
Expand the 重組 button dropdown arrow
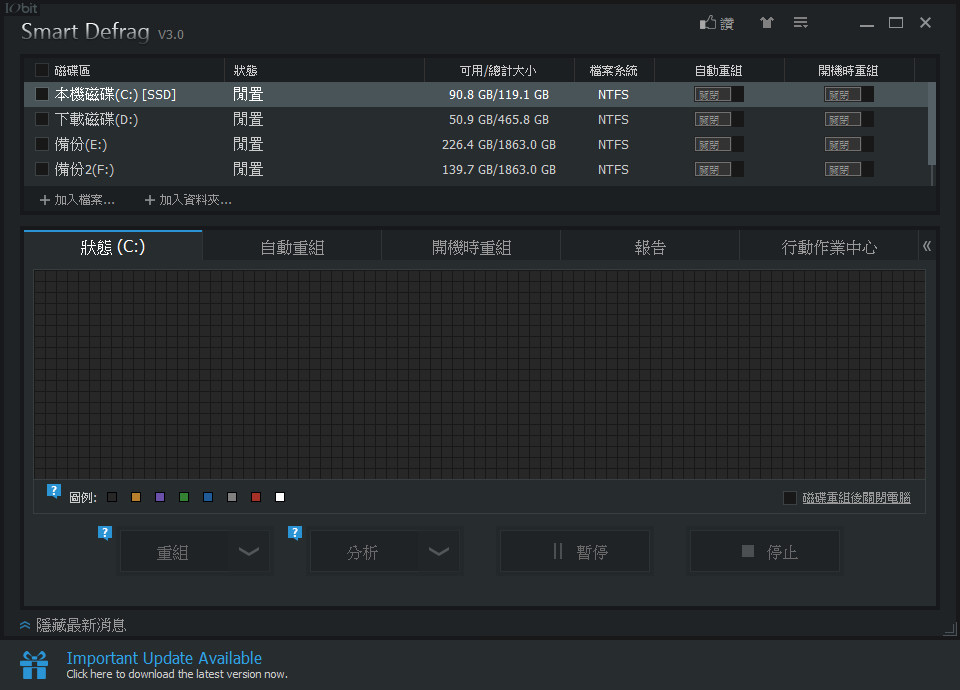click(249, 552)
